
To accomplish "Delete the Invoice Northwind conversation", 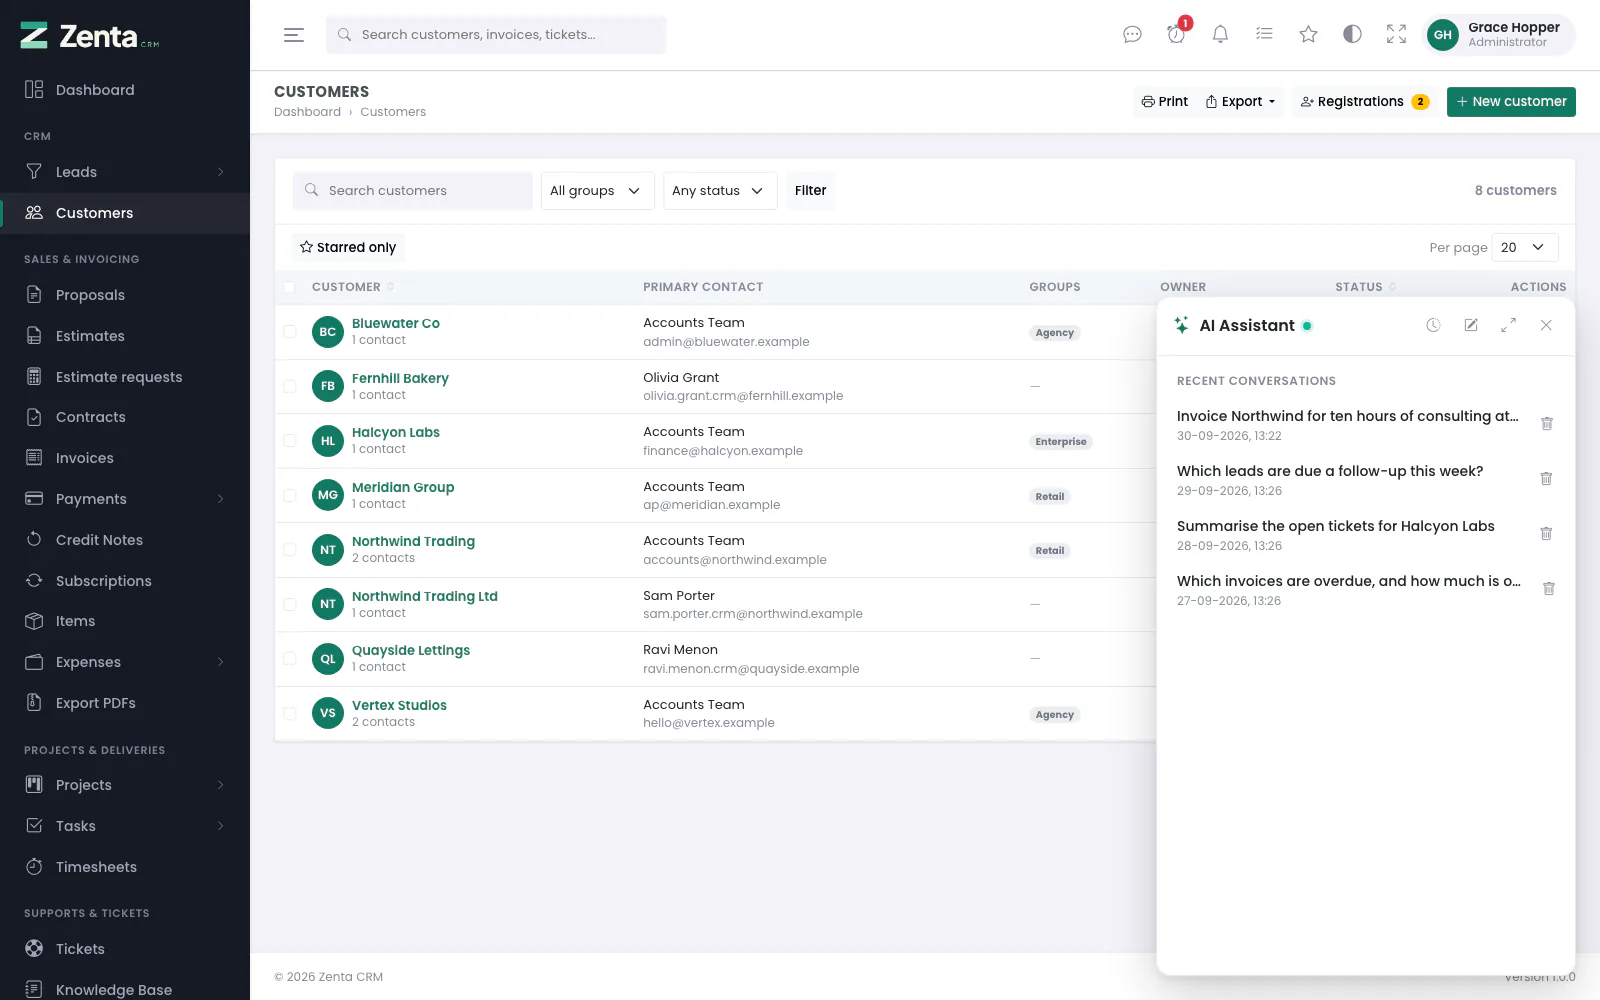I will pyautogui.click(x=1547, y=424).
